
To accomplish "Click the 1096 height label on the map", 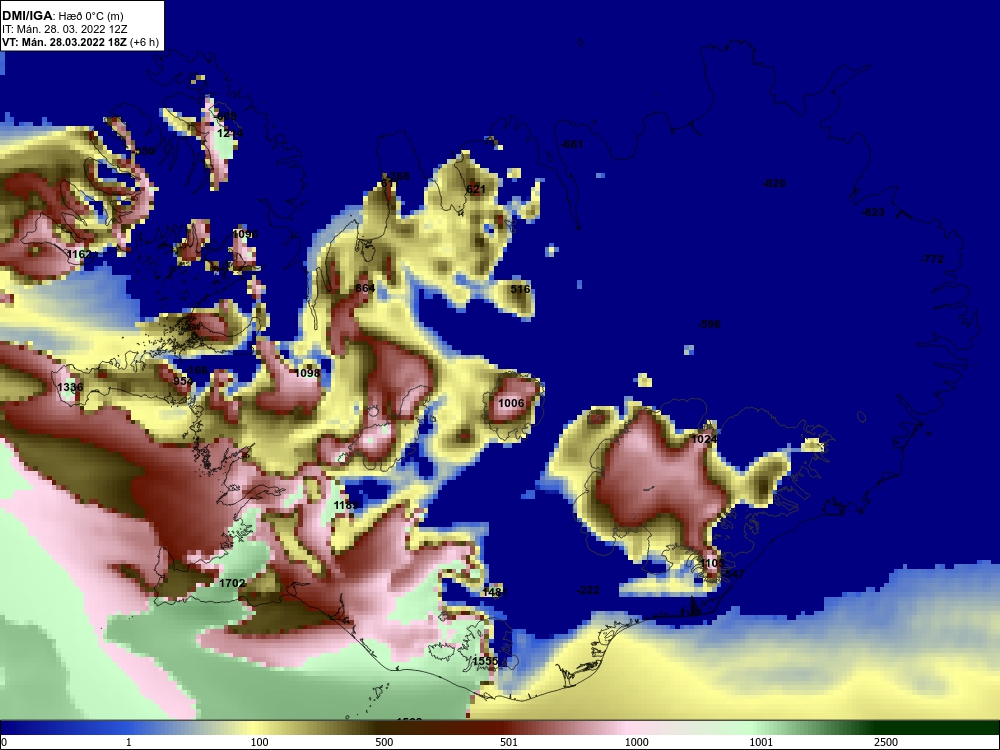I will tap(245, 235).
